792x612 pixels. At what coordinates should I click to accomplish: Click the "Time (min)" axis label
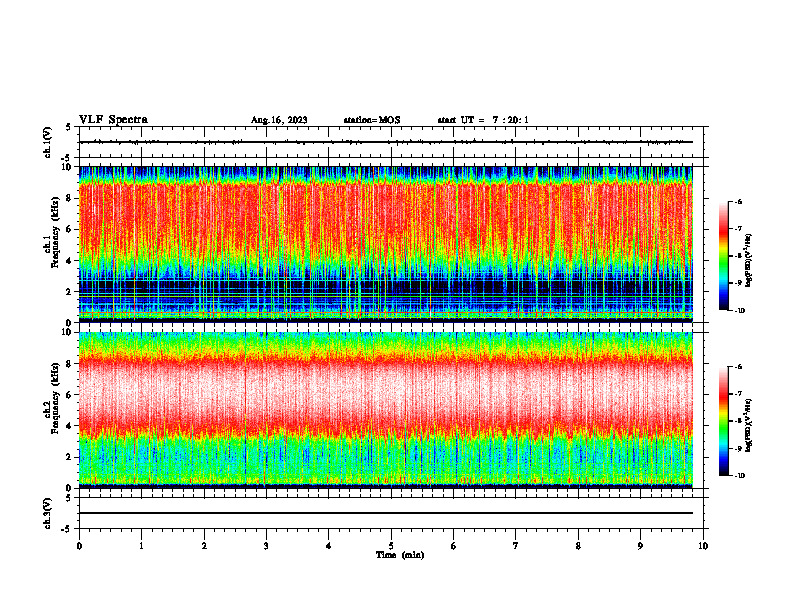coord(400,555)
